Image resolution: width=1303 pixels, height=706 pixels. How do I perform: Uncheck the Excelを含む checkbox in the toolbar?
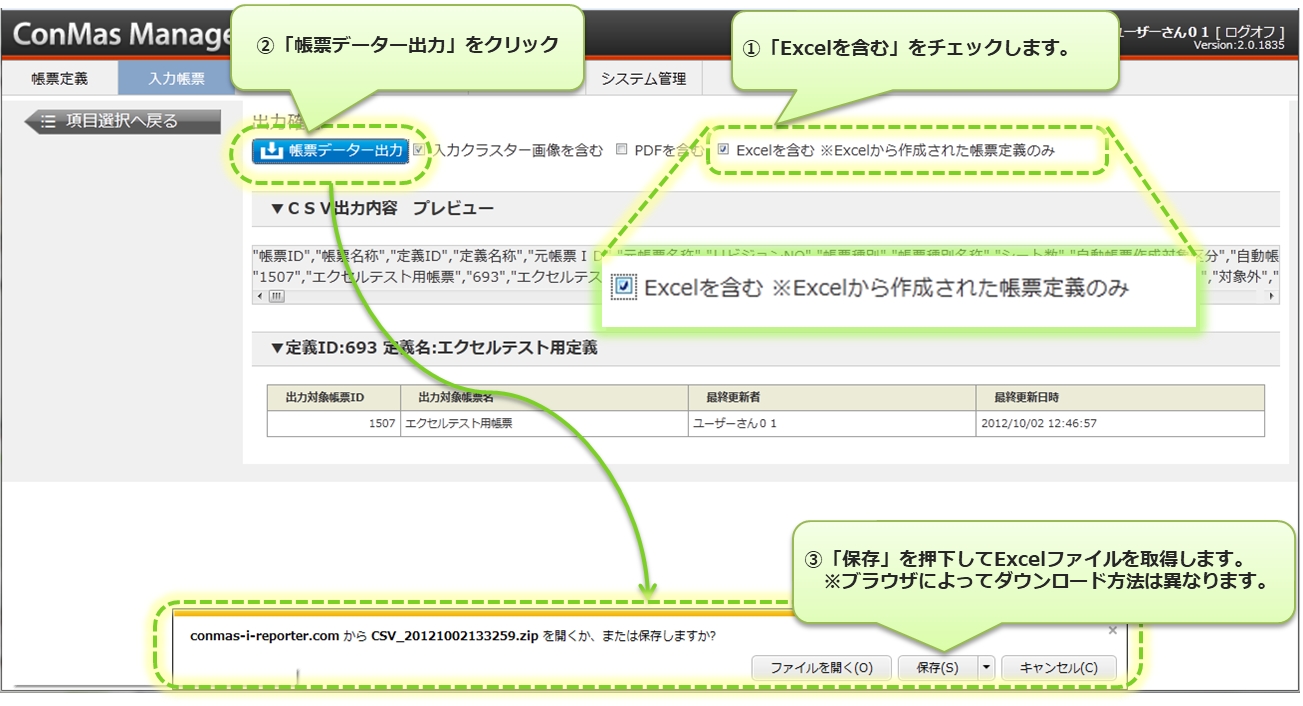pyautogui.click(x=723, y=150)
